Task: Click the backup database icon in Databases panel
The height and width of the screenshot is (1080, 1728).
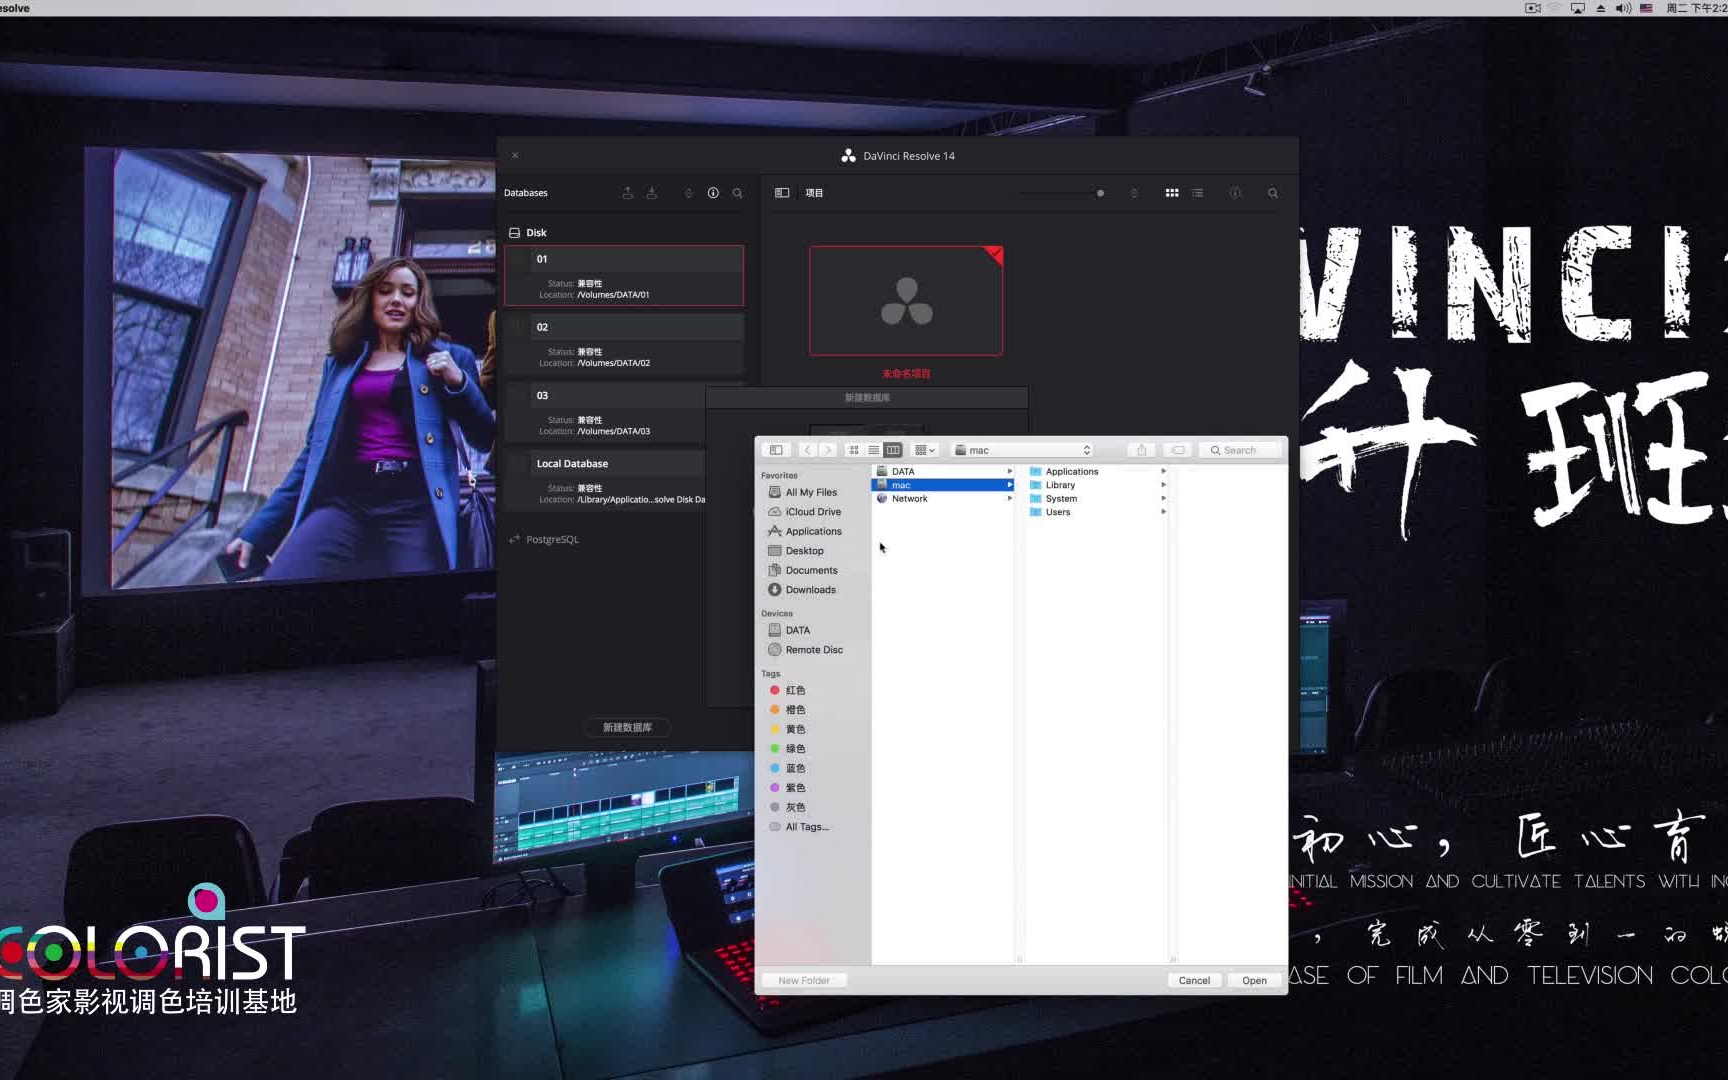Action: tap(628, 193)
